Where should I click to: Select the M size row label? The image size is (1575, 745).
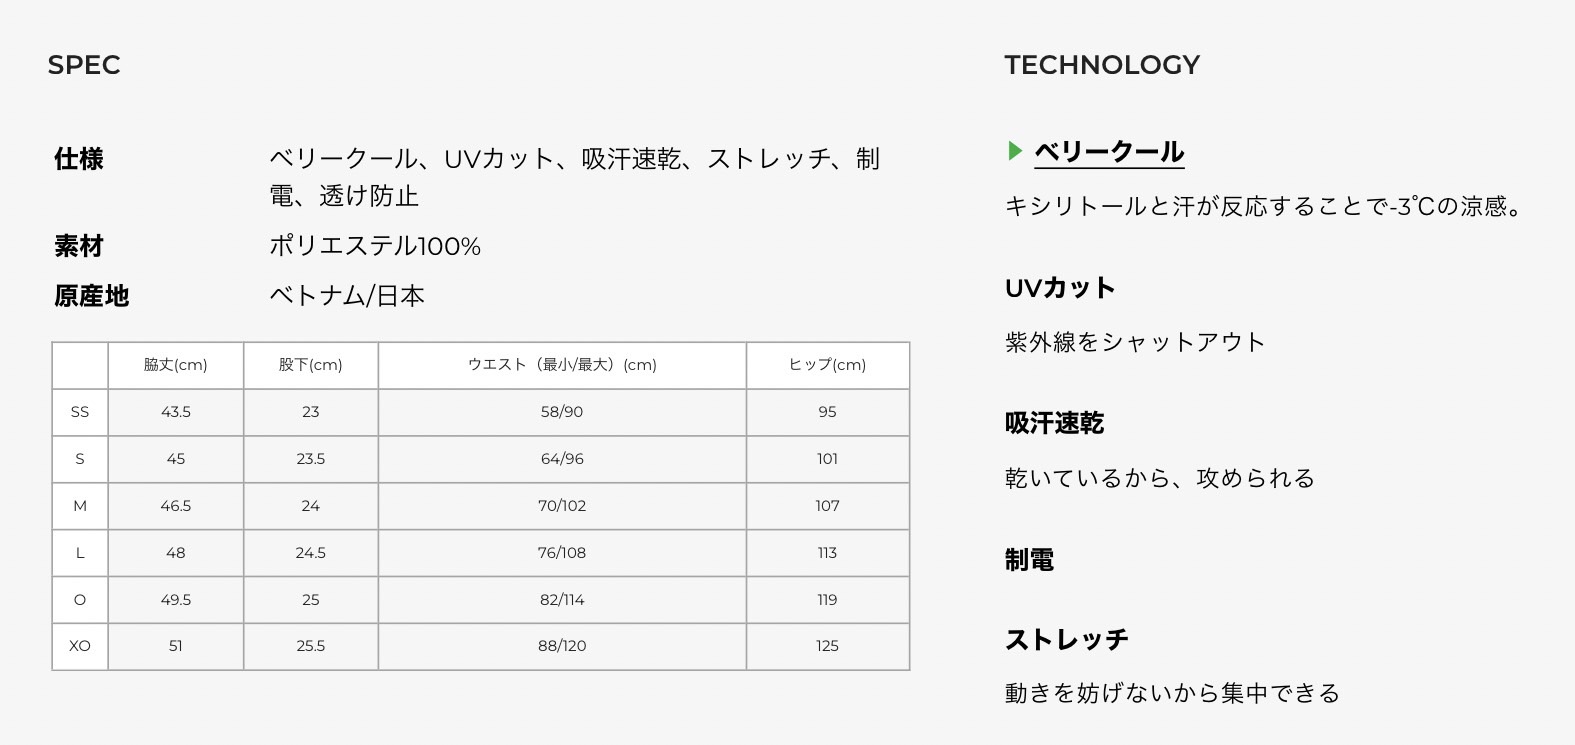(x=80, y=506)
